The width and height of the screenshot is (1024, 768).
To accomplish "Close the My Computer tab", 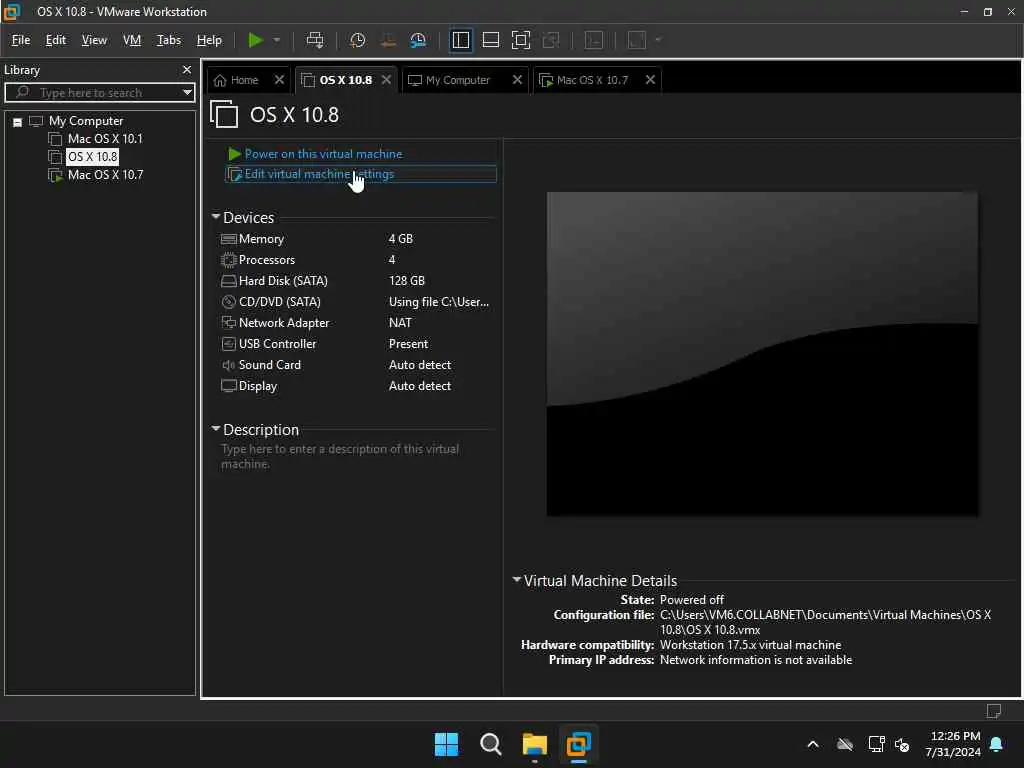I will coord(517,80).
